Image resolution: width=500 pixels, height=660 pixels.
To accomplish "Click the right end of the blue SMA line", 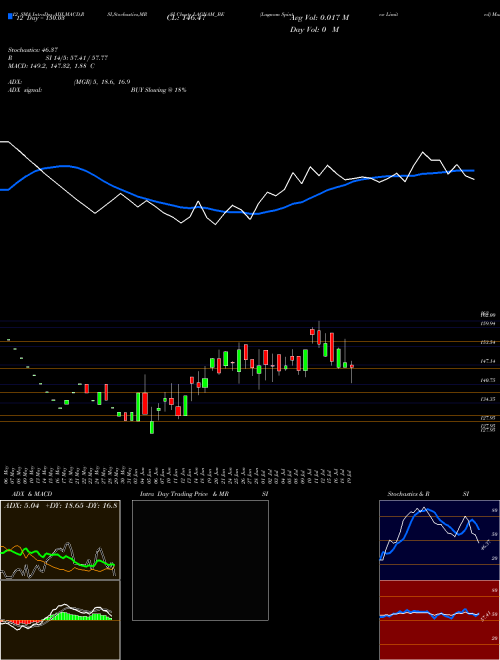I will click(473, 170).
